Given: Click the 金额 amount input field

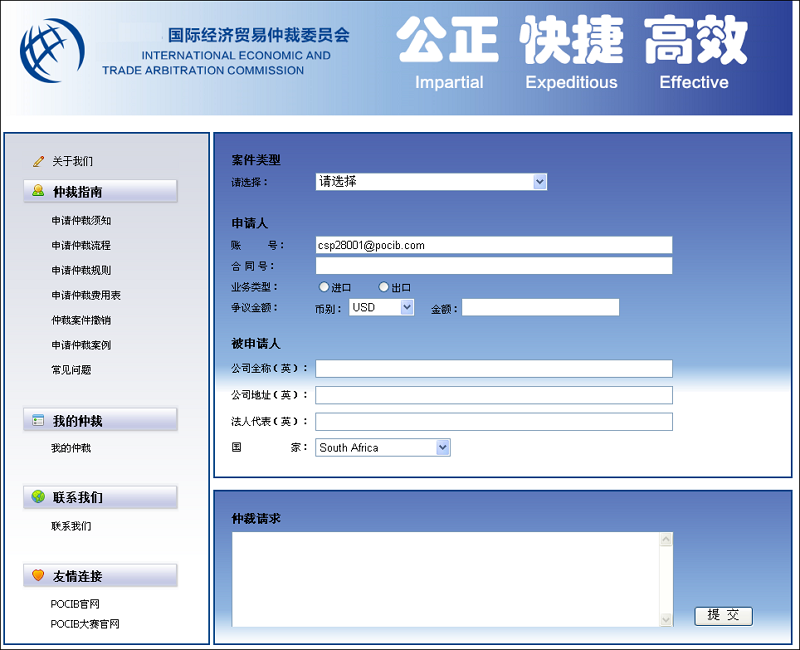Looking at the screenshot, I should click(x=540, y=308).
